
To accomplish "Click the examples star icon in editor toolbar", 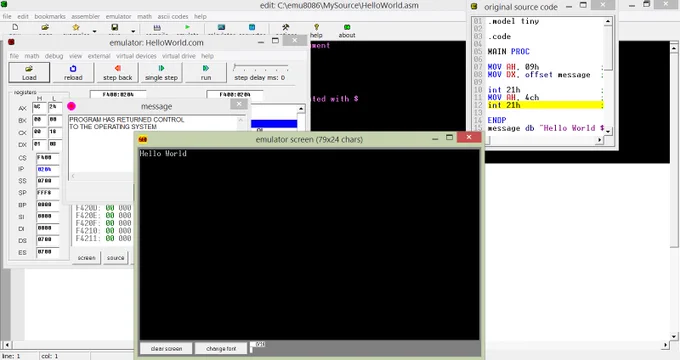I will tap(76, 27).
